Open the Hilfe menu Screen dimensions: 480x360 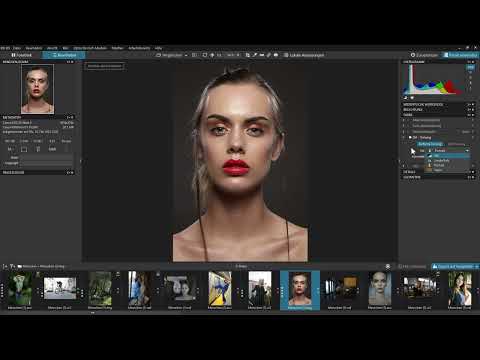tap(158, 48)
